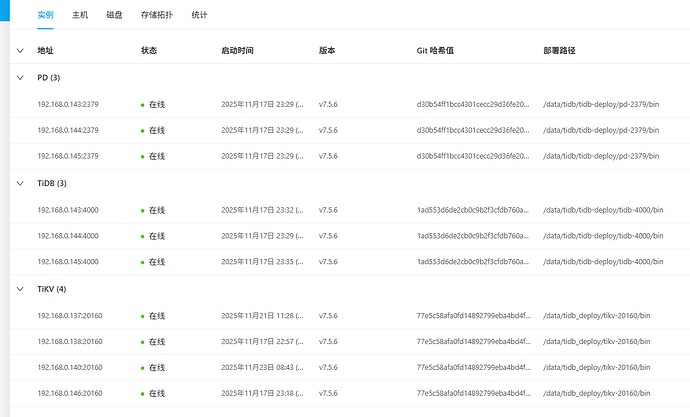Click start time of 192.168.0.138:20160
The height and width of the screenshot is (417, 690).
(x=262, y=341)
